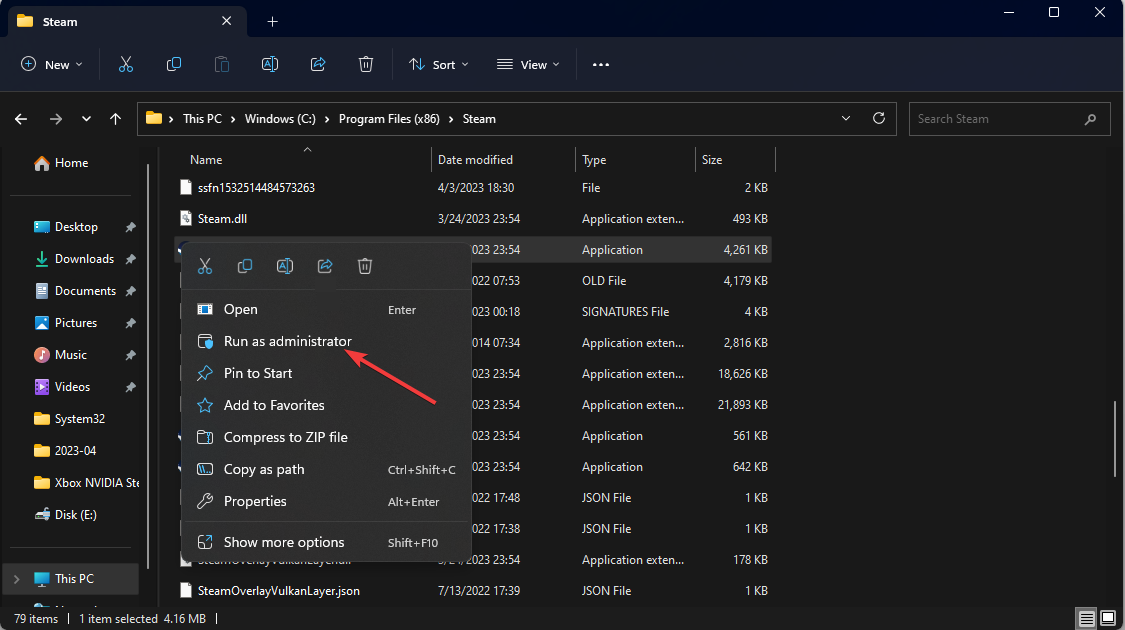This screenshot has width=1125, height=630.
Task: Expand breadcrumb chevron after Windows (C:)
Action: [327, 119]
